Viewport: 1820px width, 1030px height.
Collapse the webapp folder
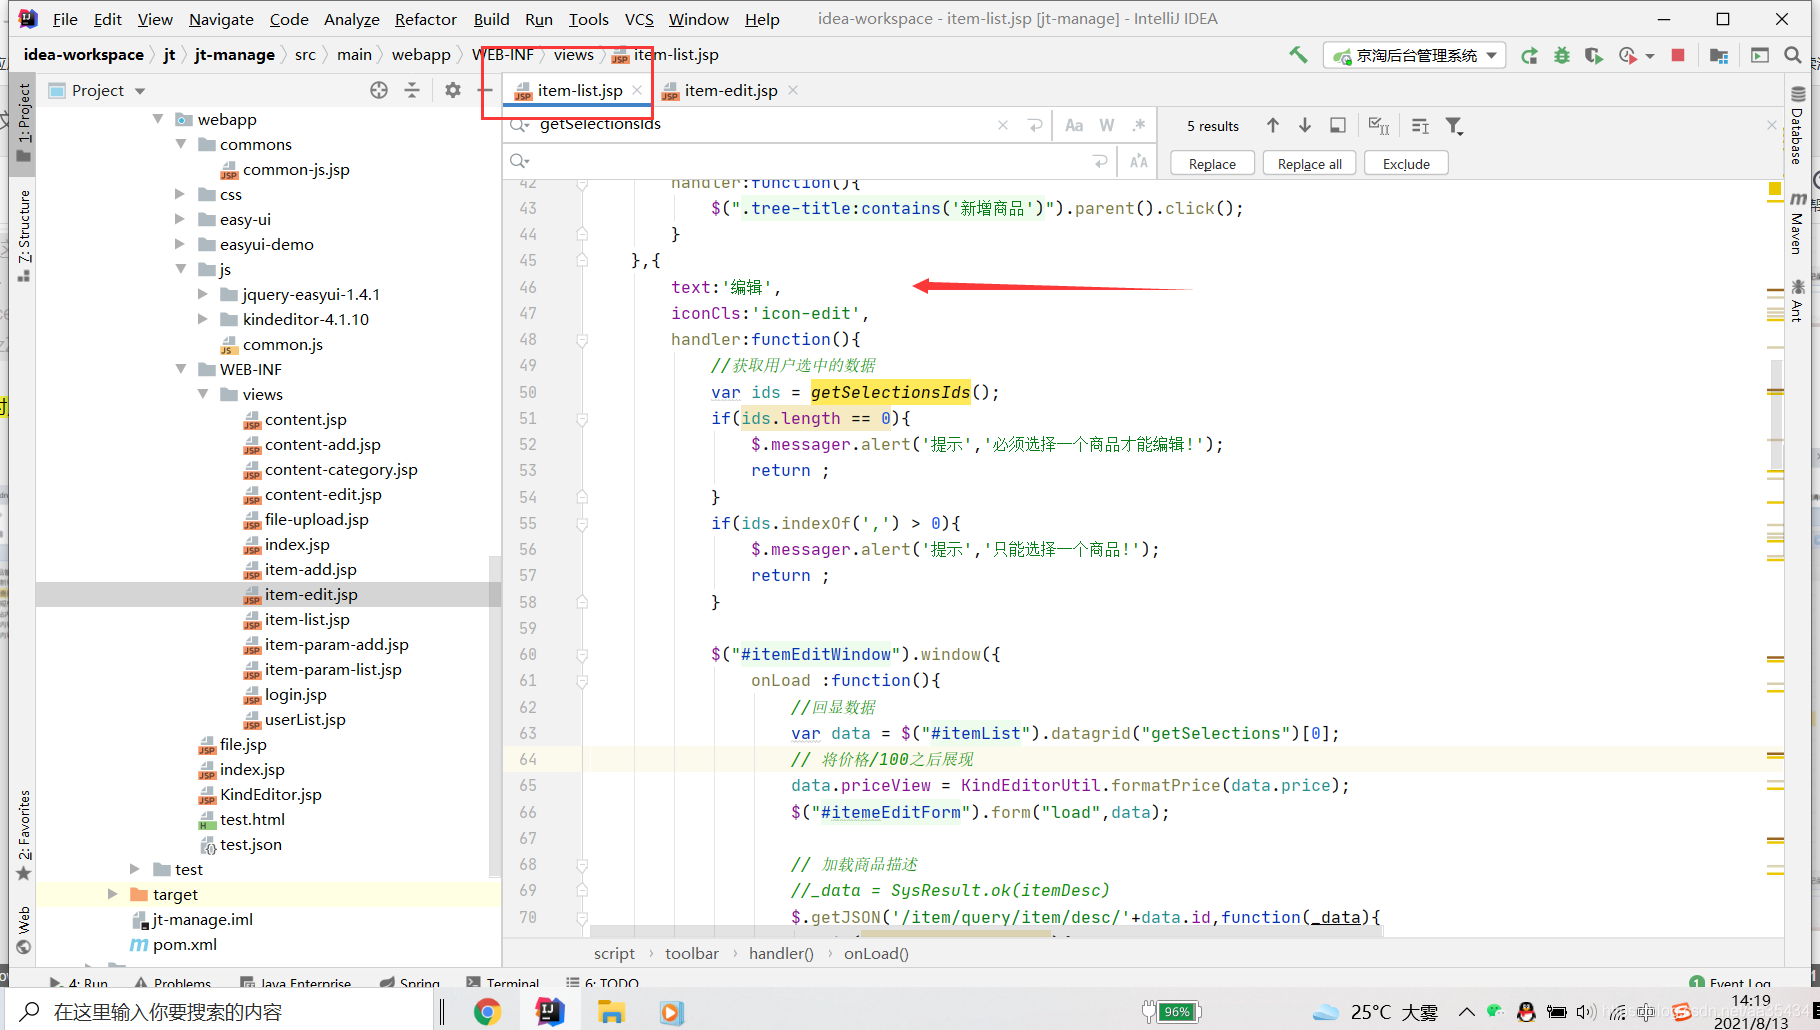click(x=158, y=119)
